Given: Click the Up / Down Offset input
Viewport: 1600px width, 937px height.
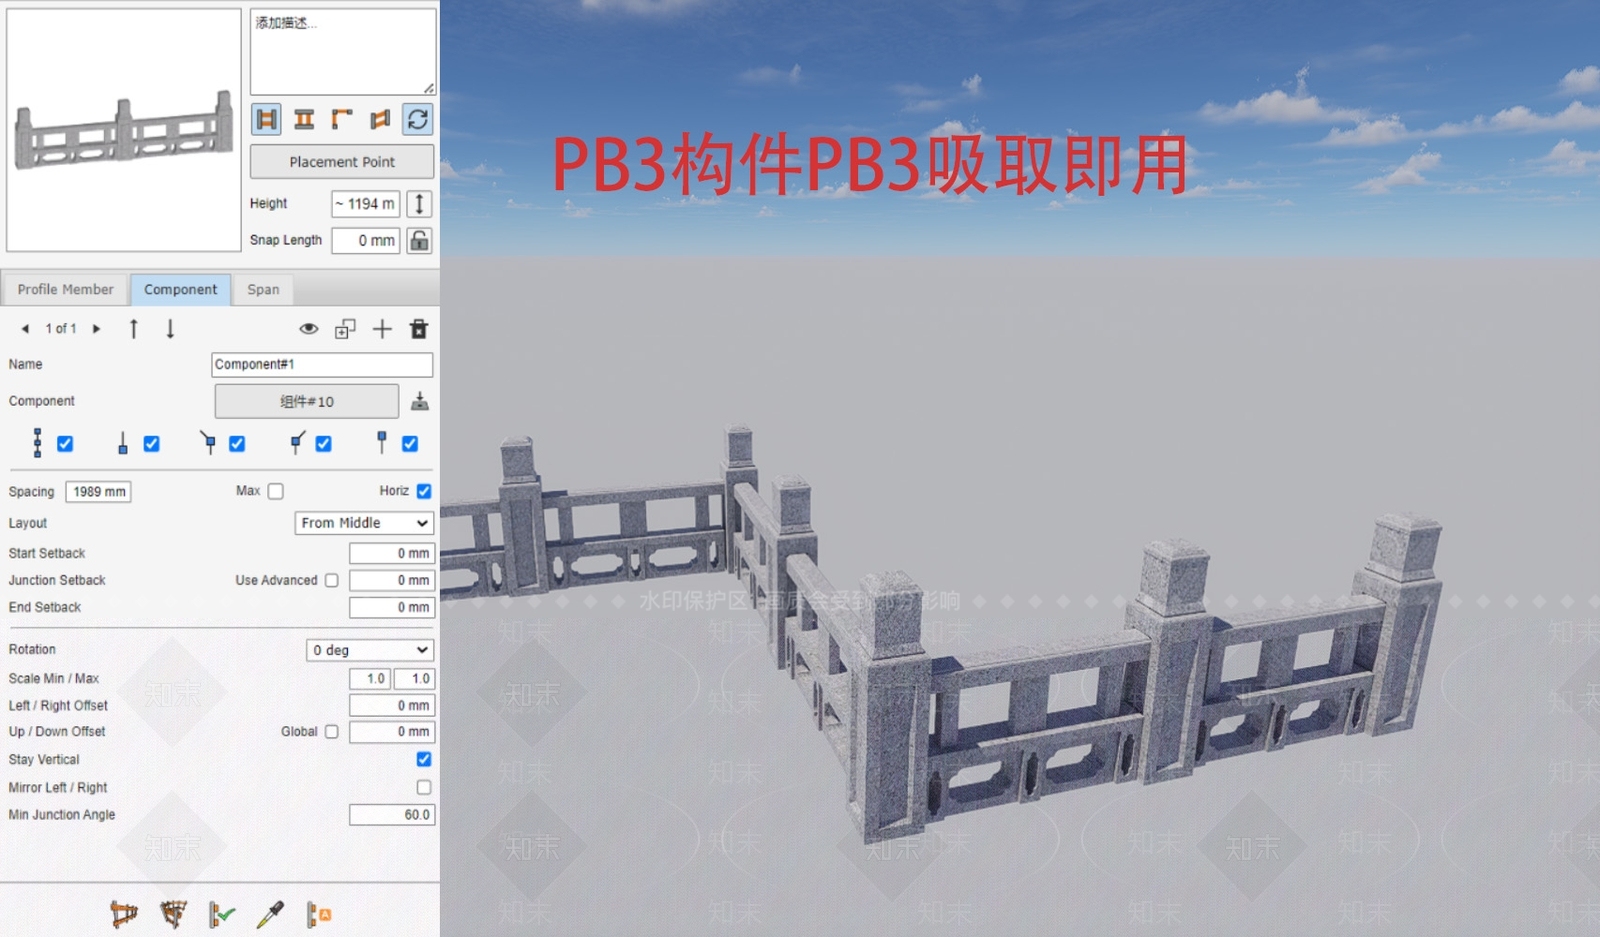Looking at the screenshot, I should (392, 732).
